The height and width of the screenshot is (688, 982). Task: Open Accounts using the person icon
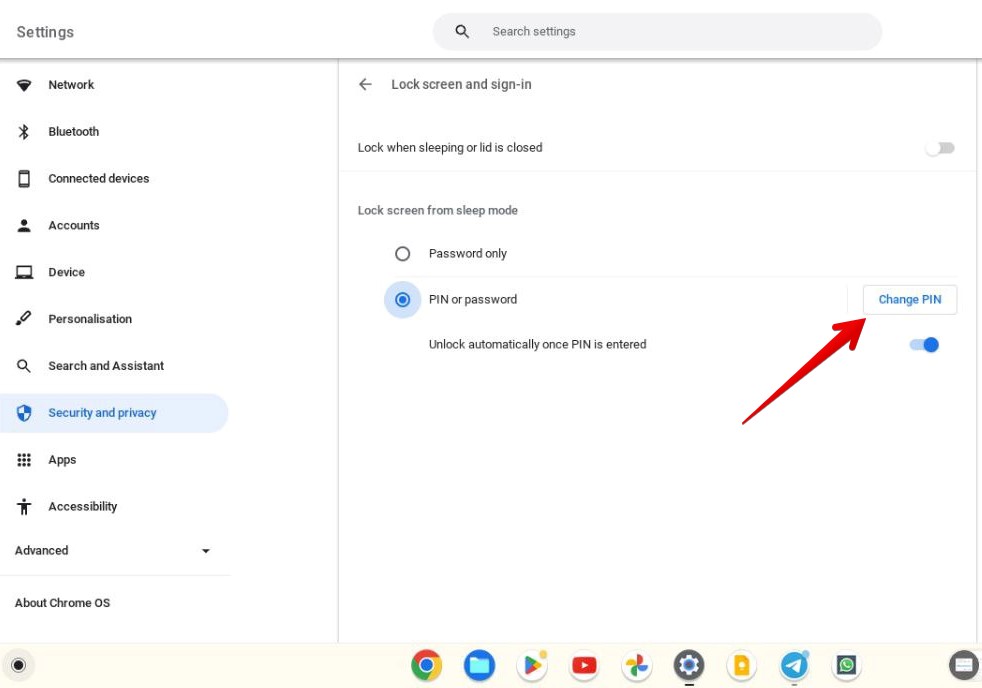(x=24, y=225)
